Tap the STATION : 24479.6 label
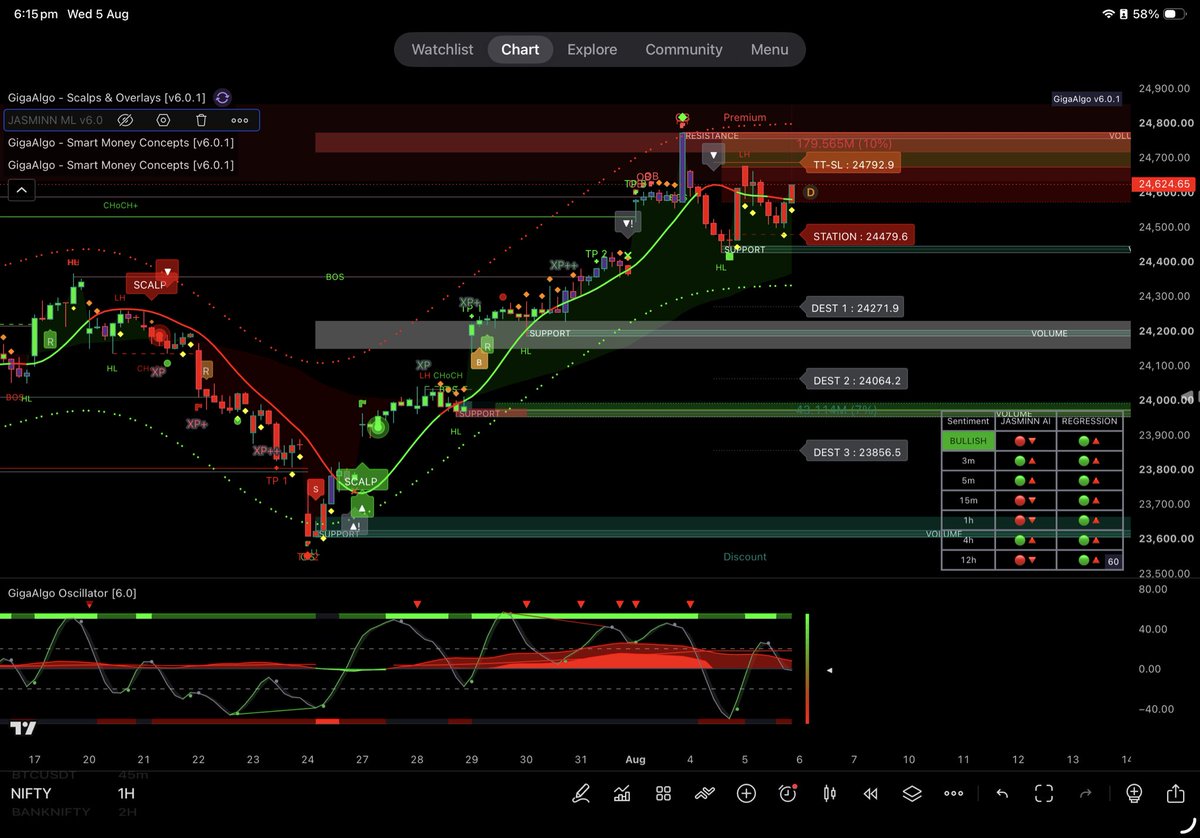 pos(860,236)
